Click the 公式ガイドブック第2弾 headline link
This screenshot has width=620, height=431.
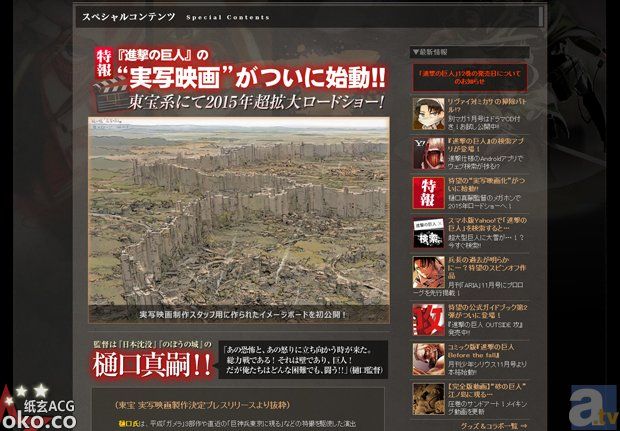[487, 311]
